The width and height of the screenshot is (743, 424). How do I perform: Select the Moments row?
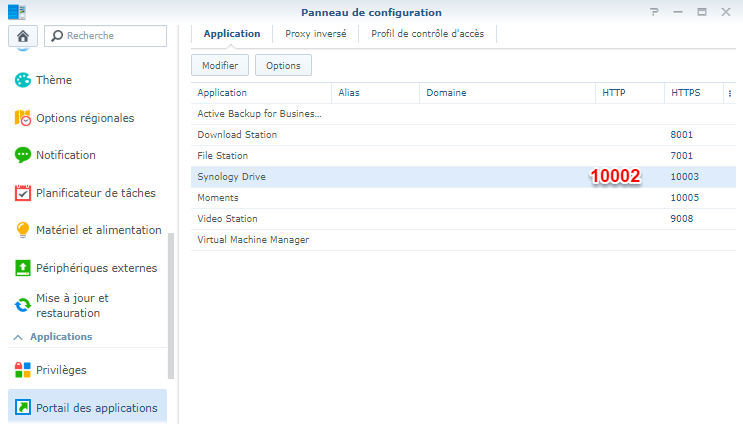(463, 198)
